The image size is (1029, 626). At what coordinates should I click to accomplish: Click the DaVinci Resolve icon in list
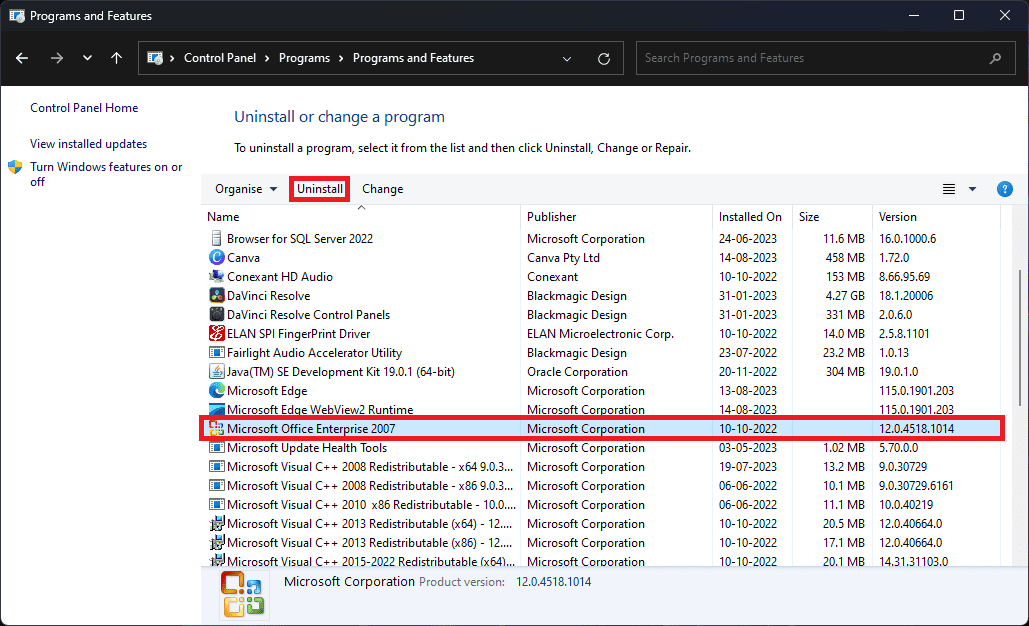(216, 296)
